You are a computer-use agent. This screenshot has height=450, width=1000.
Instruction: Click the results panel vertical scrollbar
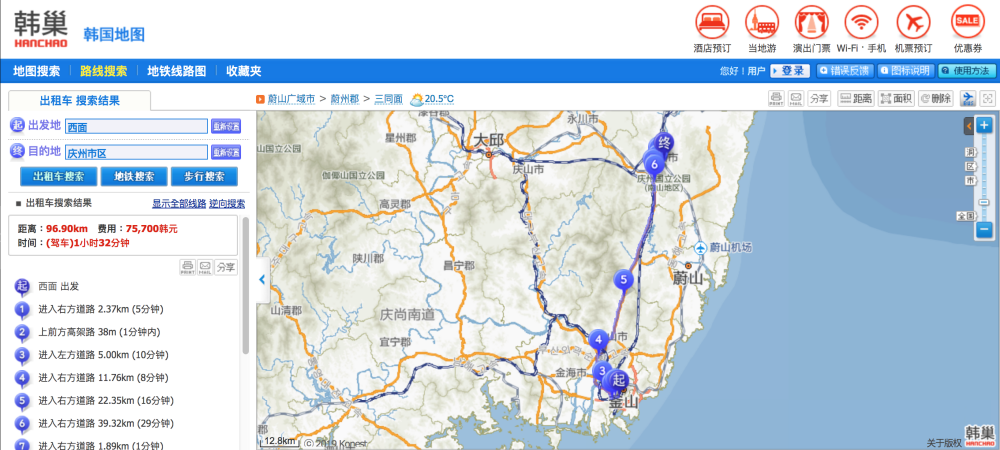pyautogui.click(x=246, y=287)
